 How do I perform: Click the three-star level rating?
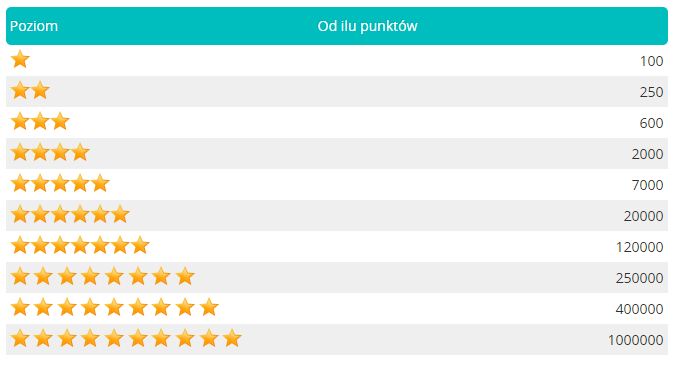(40, 121)
